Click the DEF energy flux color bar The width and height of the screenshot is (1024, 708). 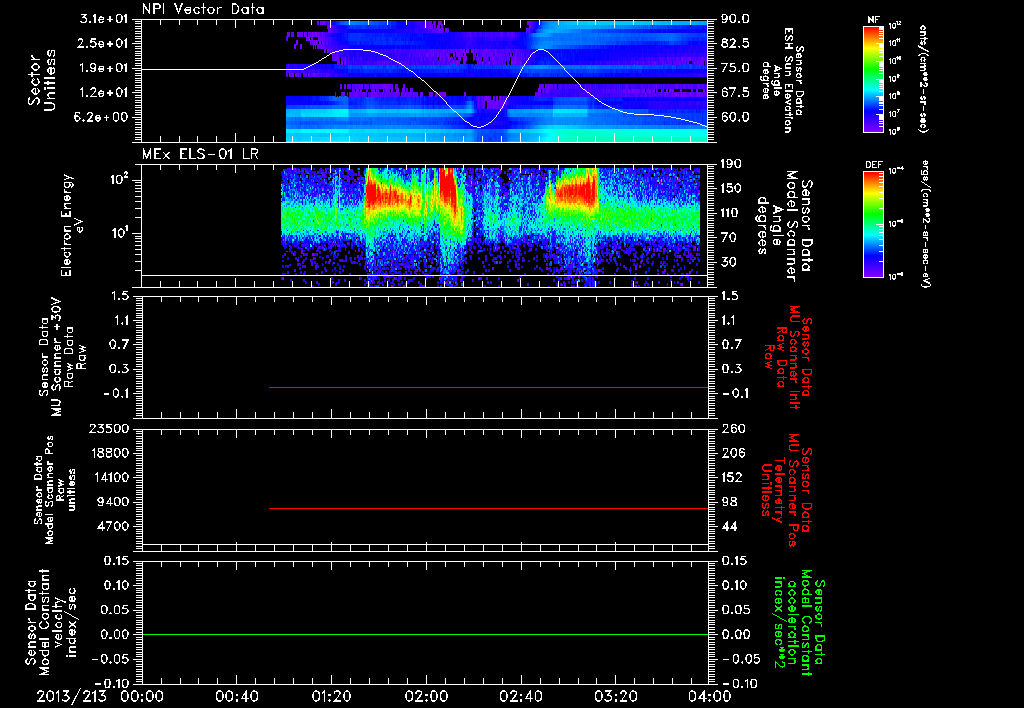874,224
